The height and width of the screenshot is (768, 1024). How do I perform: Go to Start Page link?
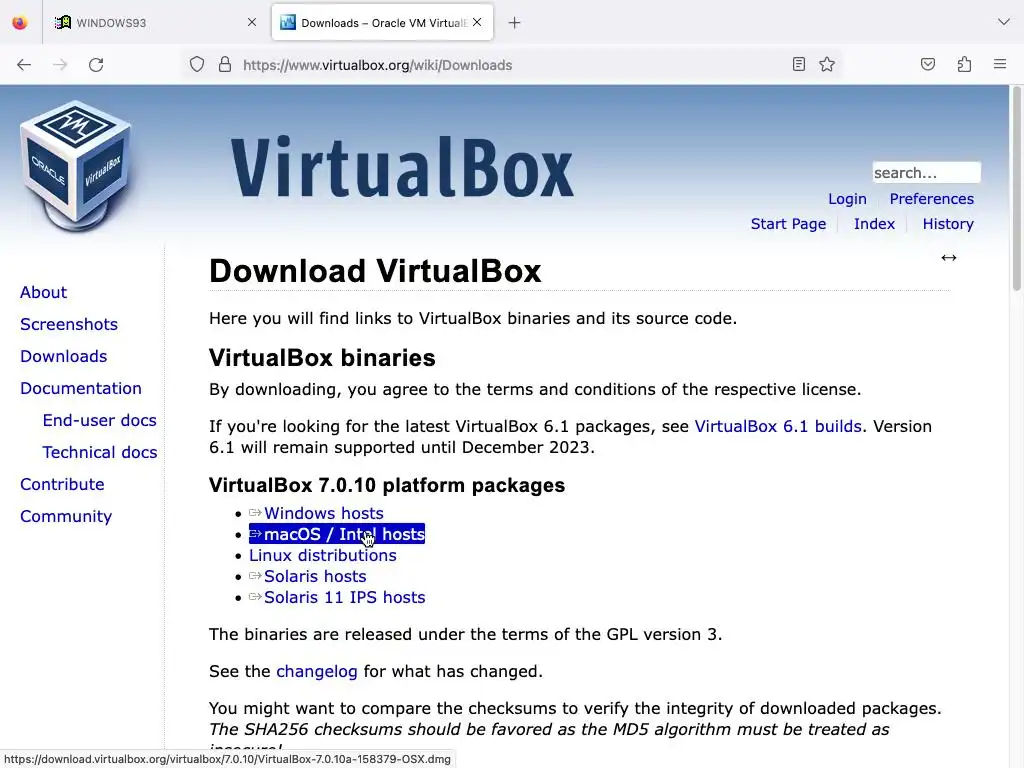(788, 224)
